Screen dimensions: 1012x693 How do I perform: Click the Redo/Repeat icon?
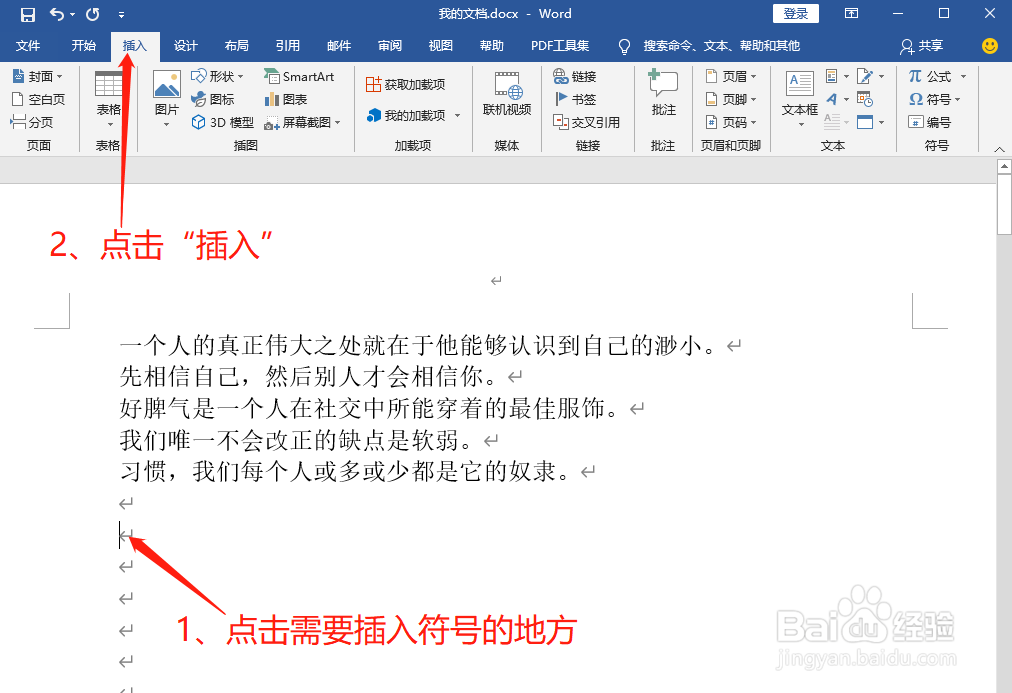pos(93,14)
